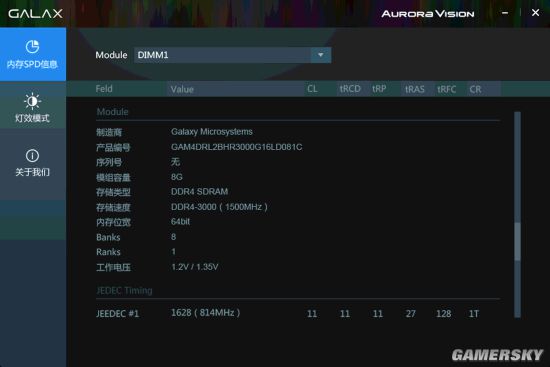Image resolution: width=550 pixels, height=367 pixels.
Task: Click the CL column header
Action: pos(313,89)
